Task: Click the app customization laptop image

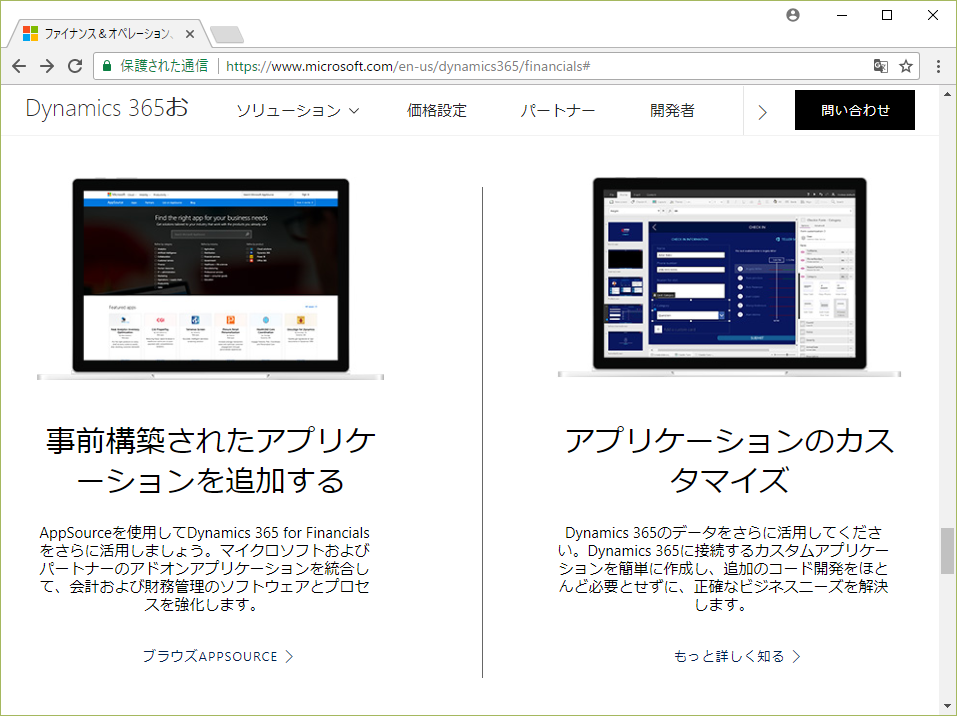Action: coord(729,278)
